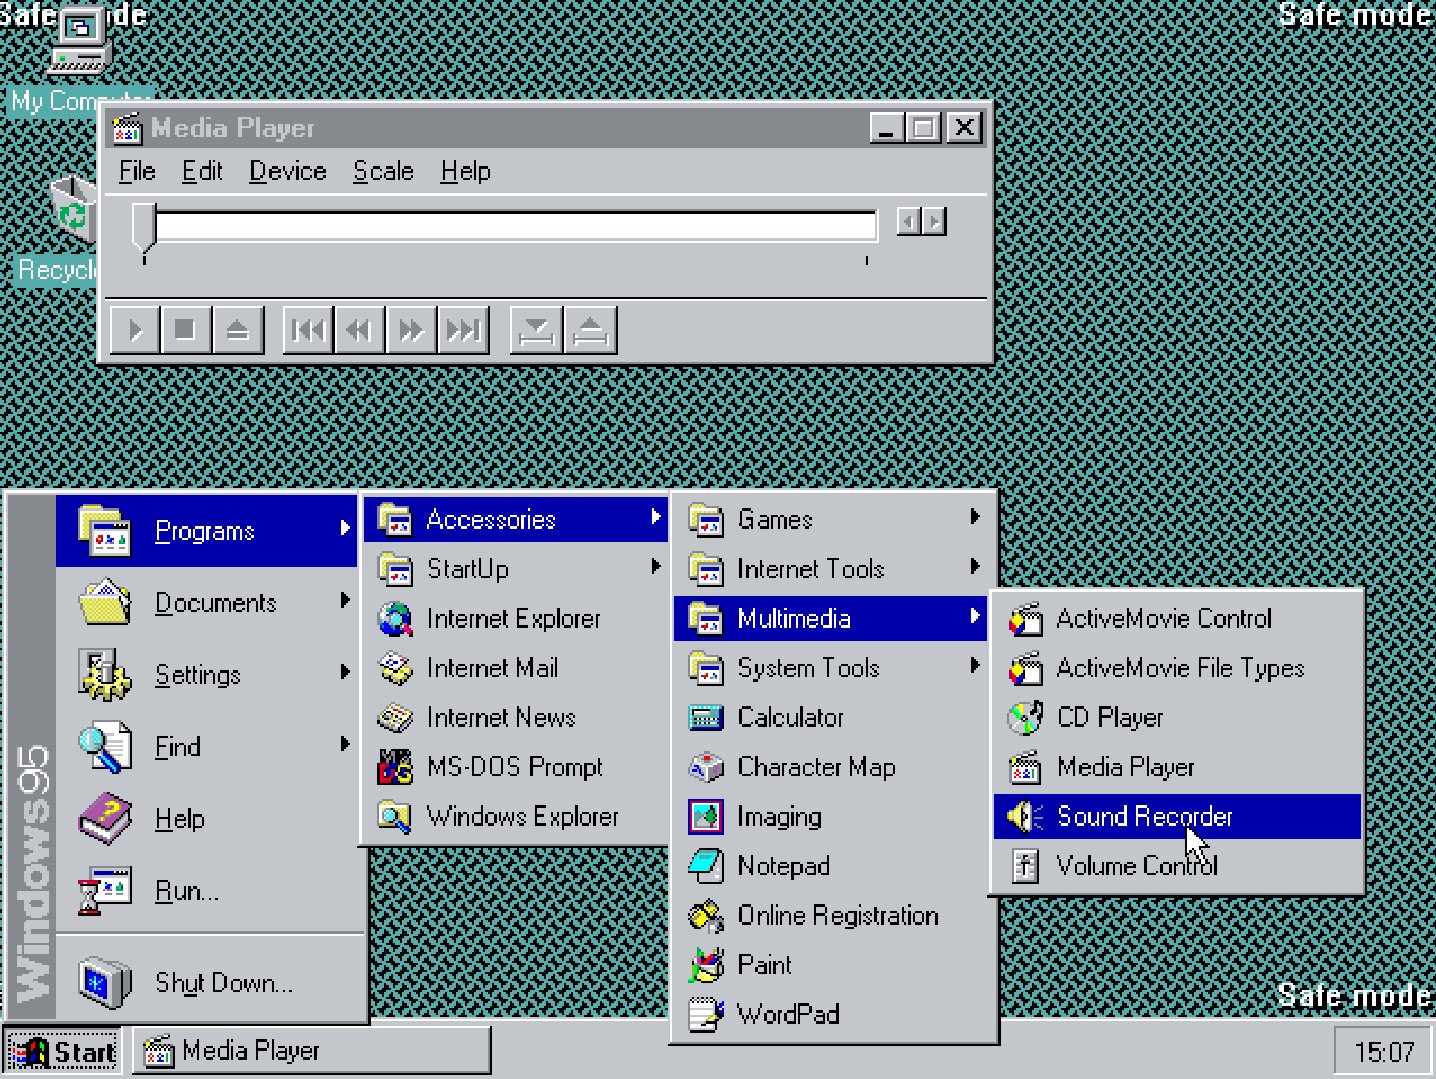Image resolution: width=1436 pixels, height=1079 pixels.
Task: Click the Media Player taskbar button
Action: coord(312,1051)
